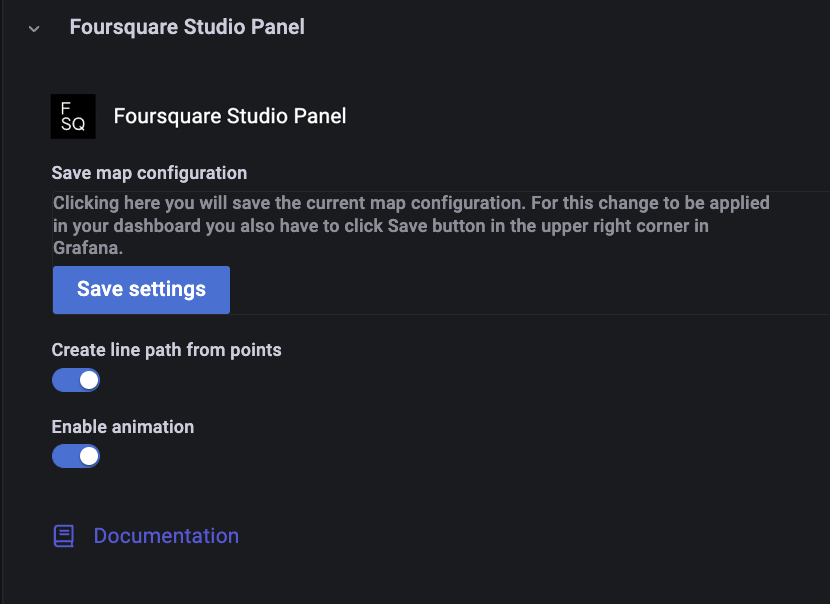Click the Save map configuration label
The image size is (830, 604).
click(x=149, y=173)
